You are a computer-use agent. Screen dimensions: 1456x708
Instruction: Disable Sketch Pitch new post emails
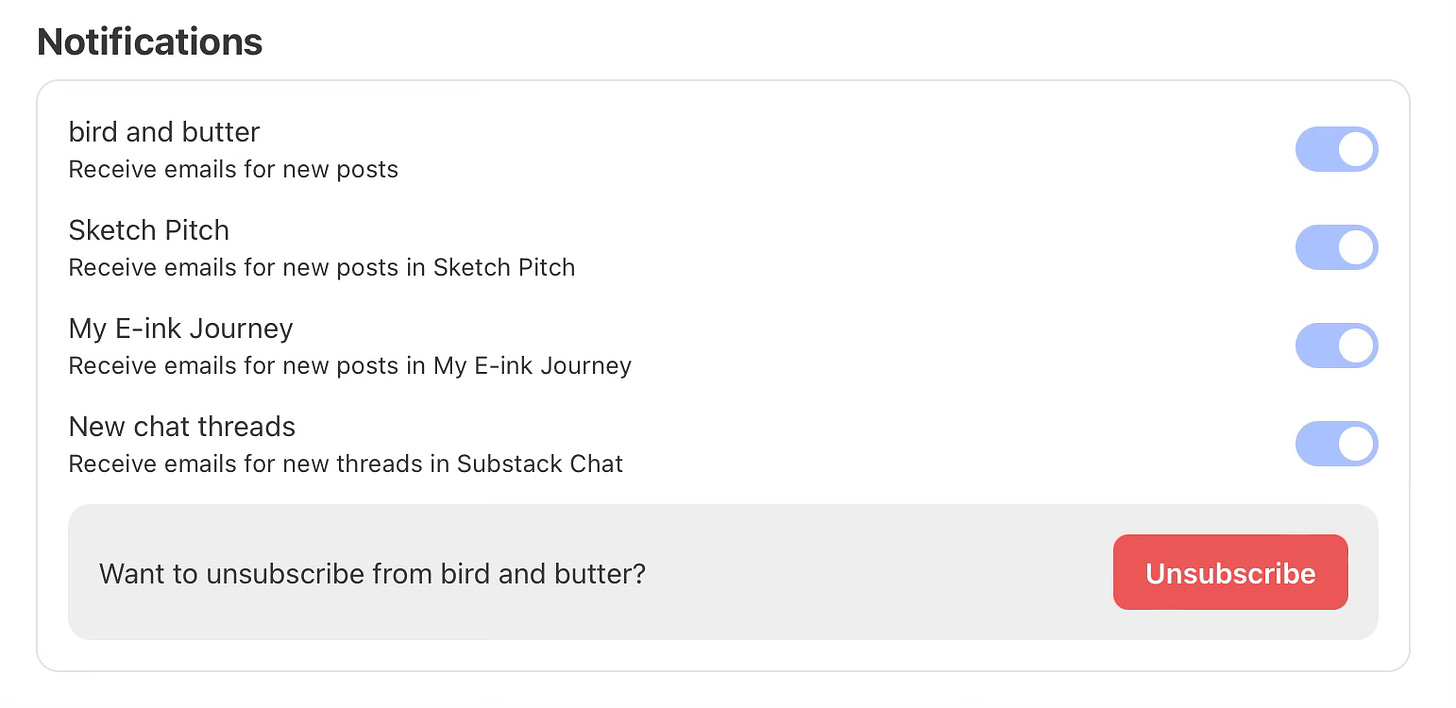[x=1336, y=248]
